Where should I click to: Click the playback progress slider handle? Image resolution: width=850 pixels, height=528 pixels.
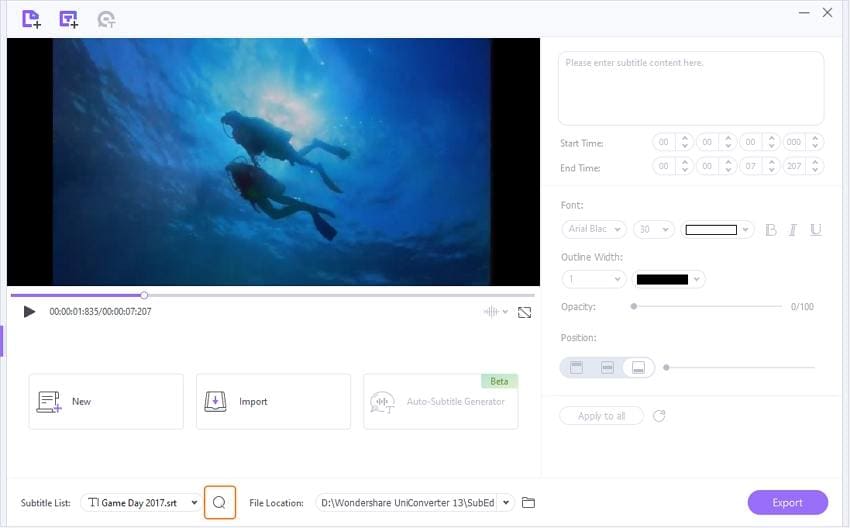point(144,295)
